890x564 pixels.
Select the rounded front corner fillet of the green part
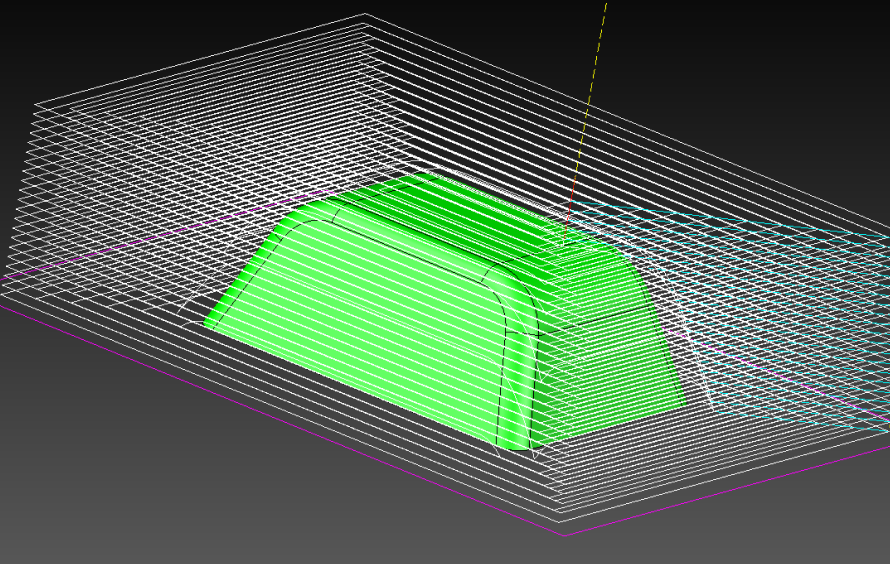coord(517,380)
